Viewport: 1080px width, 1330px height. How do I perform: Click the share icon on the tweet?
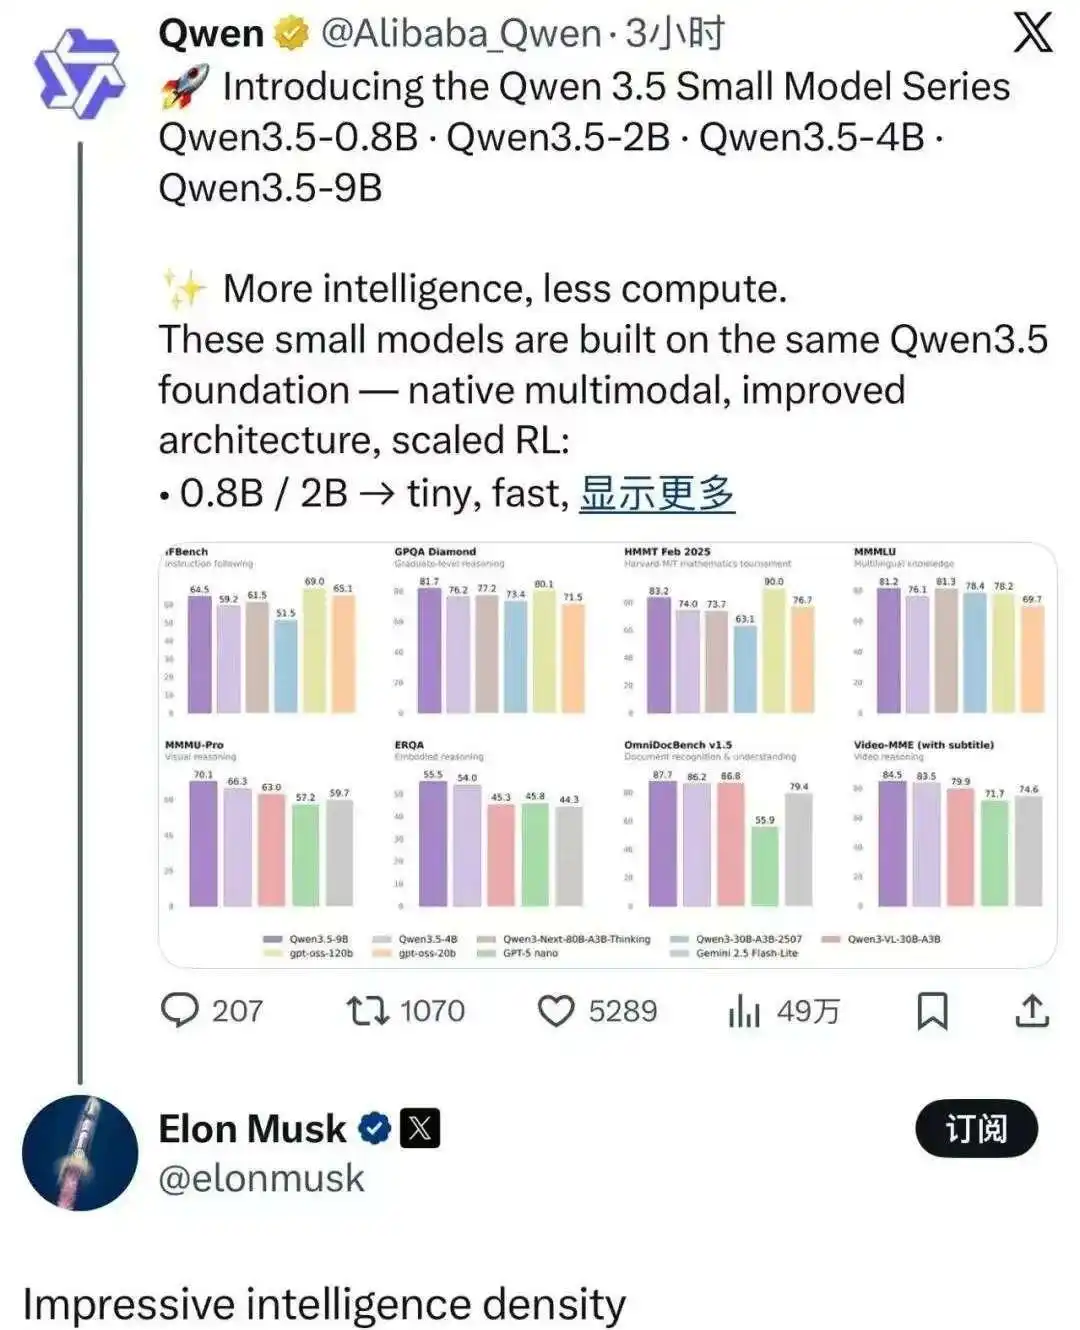(1031, 1012)
